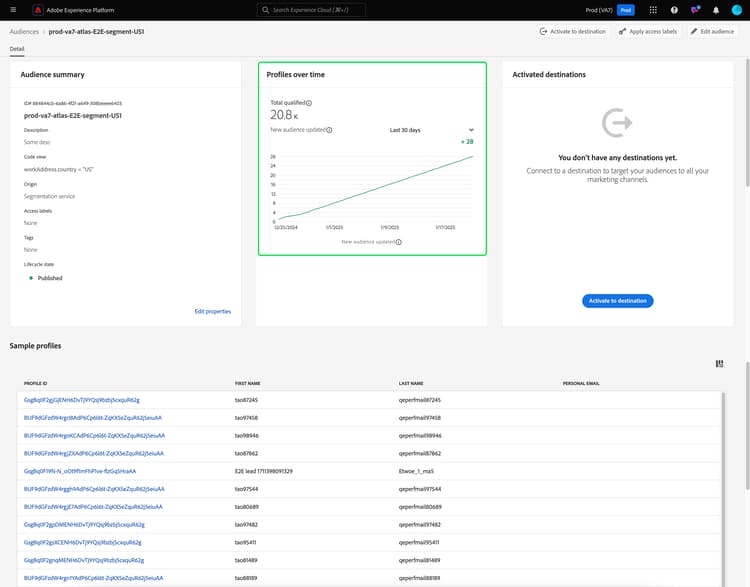Click the PROFILE ID column header

click(x=35, y=383)
